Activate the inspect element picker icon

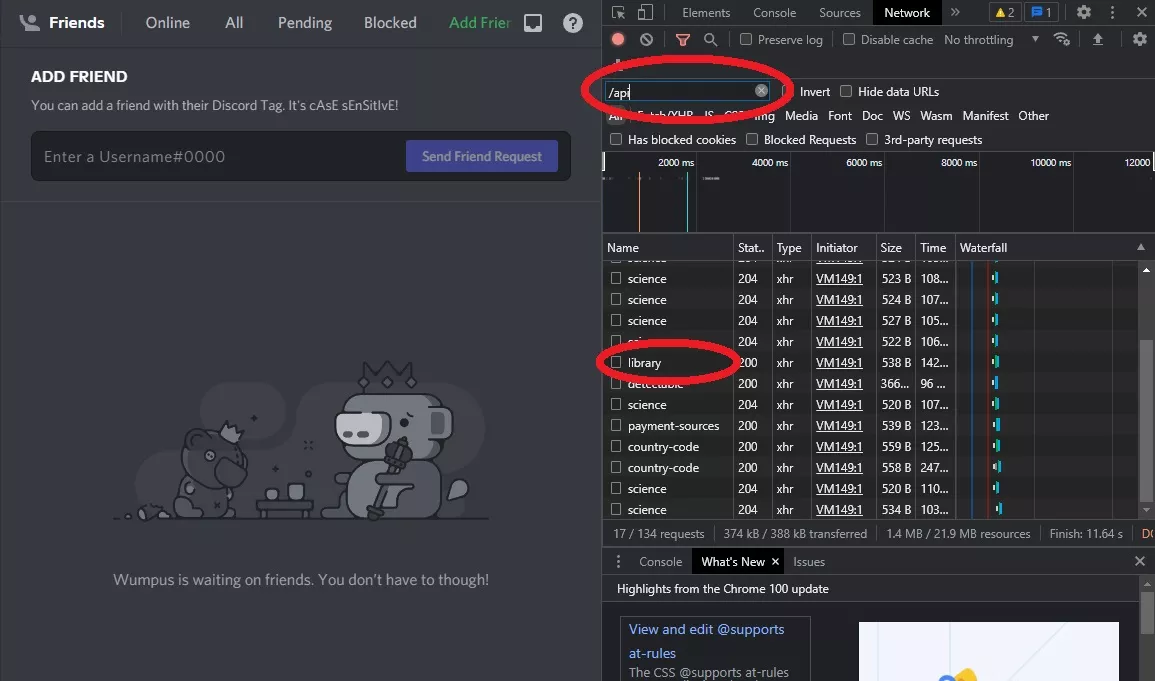[619, 13]
